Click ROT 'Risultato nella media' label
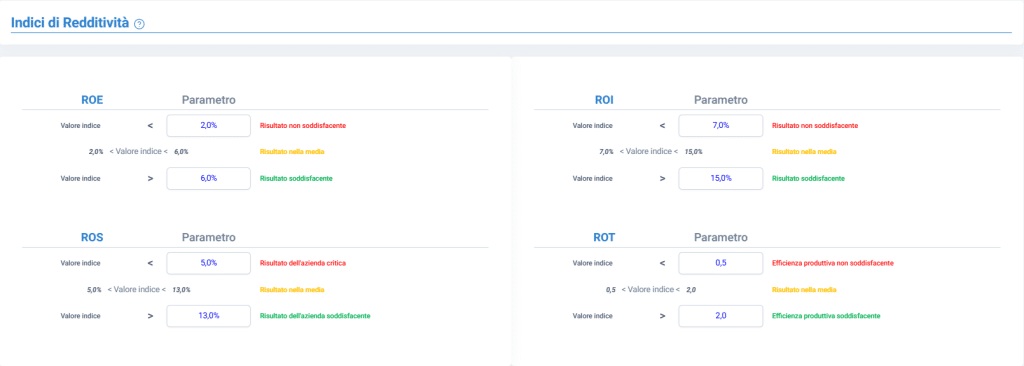 tap(804, 290)
